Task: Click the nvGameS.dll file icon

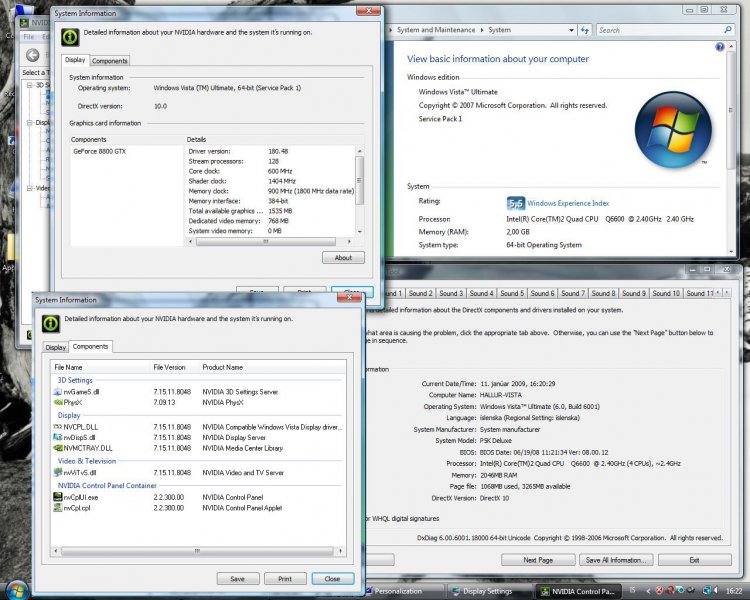Action: pyautogui.click(x=58, y=392)
